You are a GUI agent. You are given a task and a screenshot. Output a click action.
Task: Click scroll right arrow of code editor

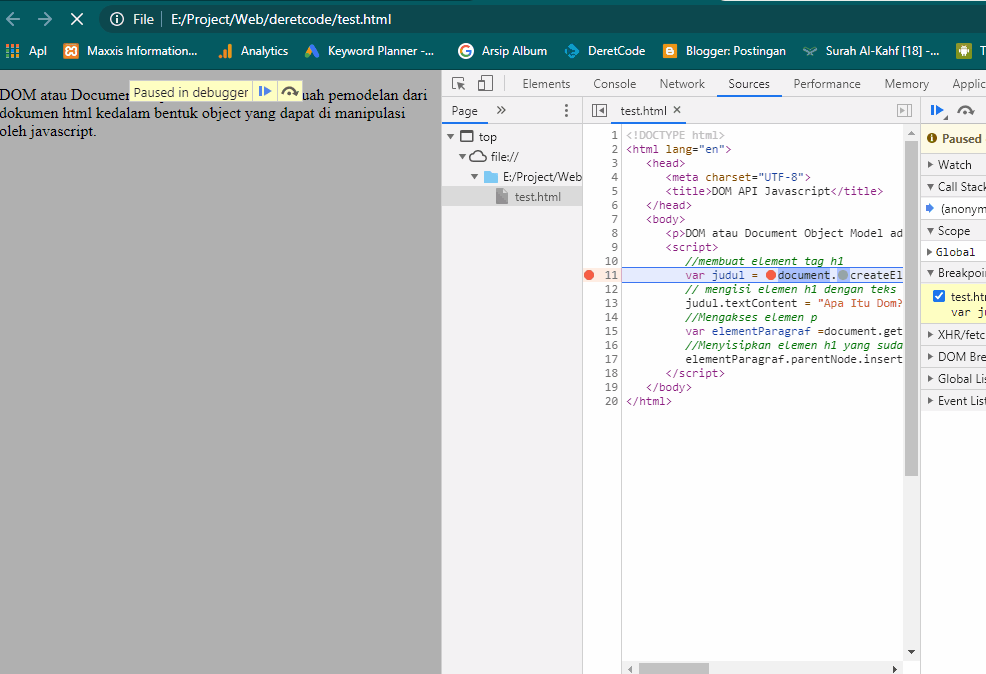(895, 668)
